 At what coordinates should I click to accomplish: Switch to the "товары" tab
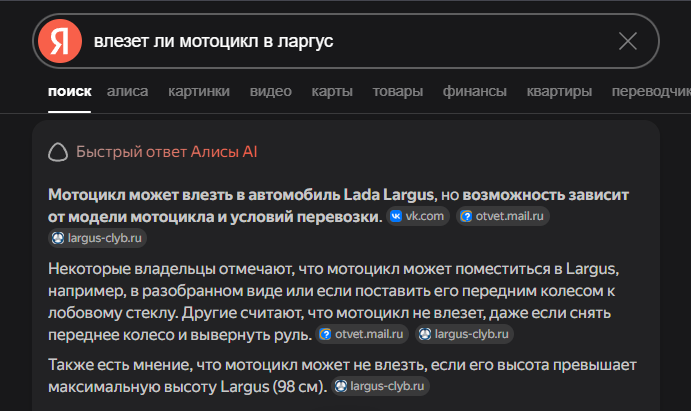pyautogui.click(x=398, y=91)
